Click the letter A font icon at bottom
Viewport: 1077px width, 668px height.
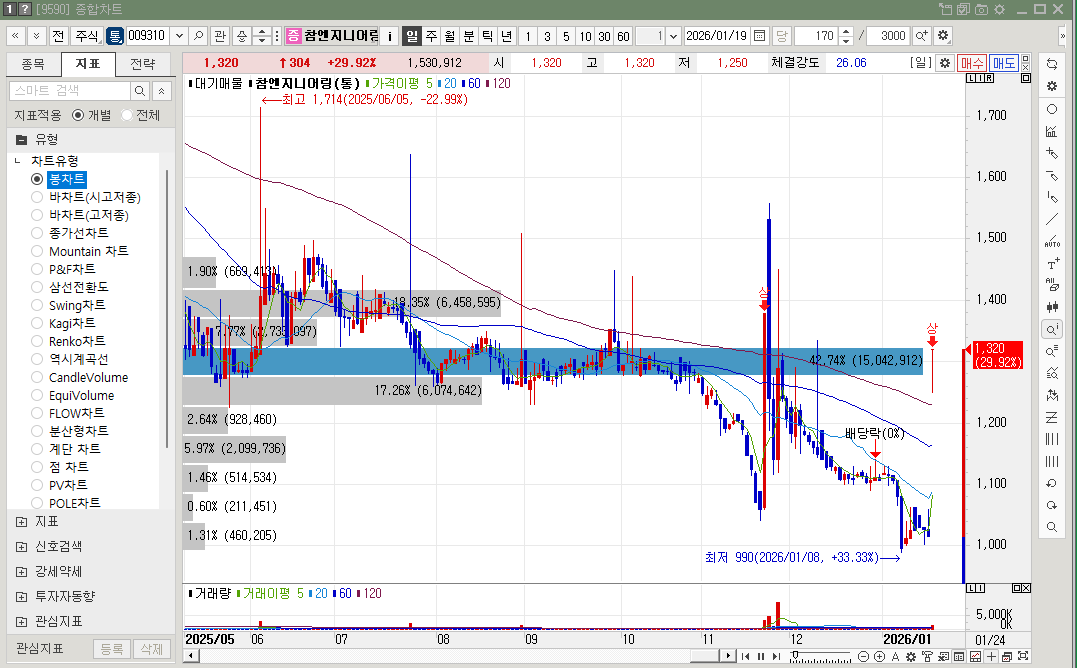pyautogui.click(x=895, y=656)
